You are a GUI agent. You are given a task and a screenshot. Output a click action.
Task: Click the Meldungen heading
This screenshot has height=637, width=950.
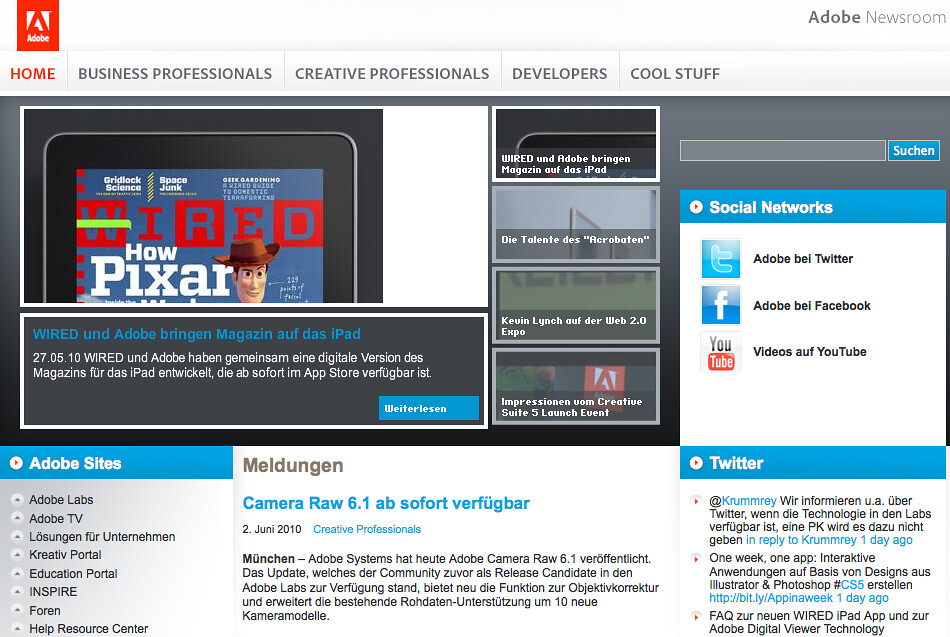293,465
